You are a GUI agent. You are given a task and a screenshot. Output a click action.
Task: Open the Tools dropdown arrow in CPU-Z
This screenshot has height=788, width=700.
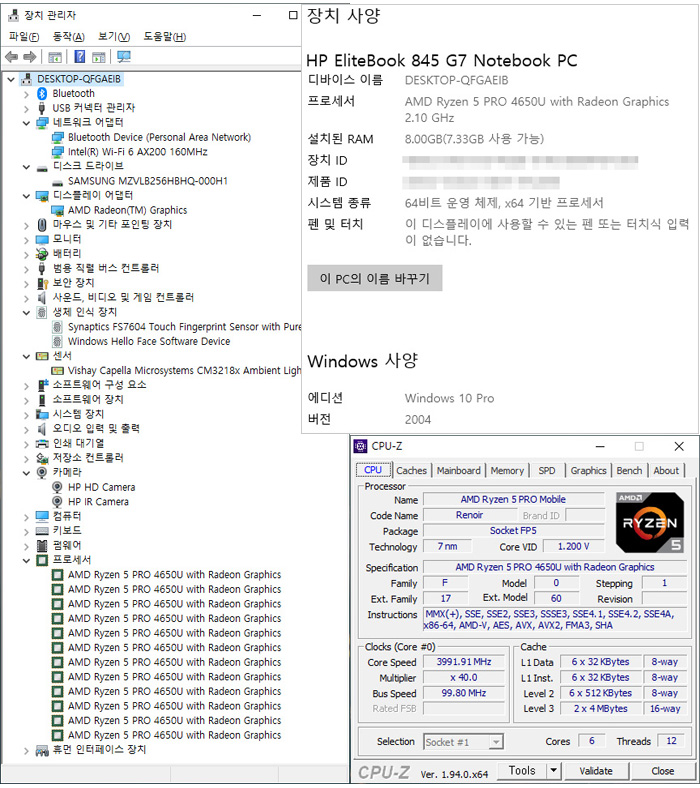(x=553, y=771)
